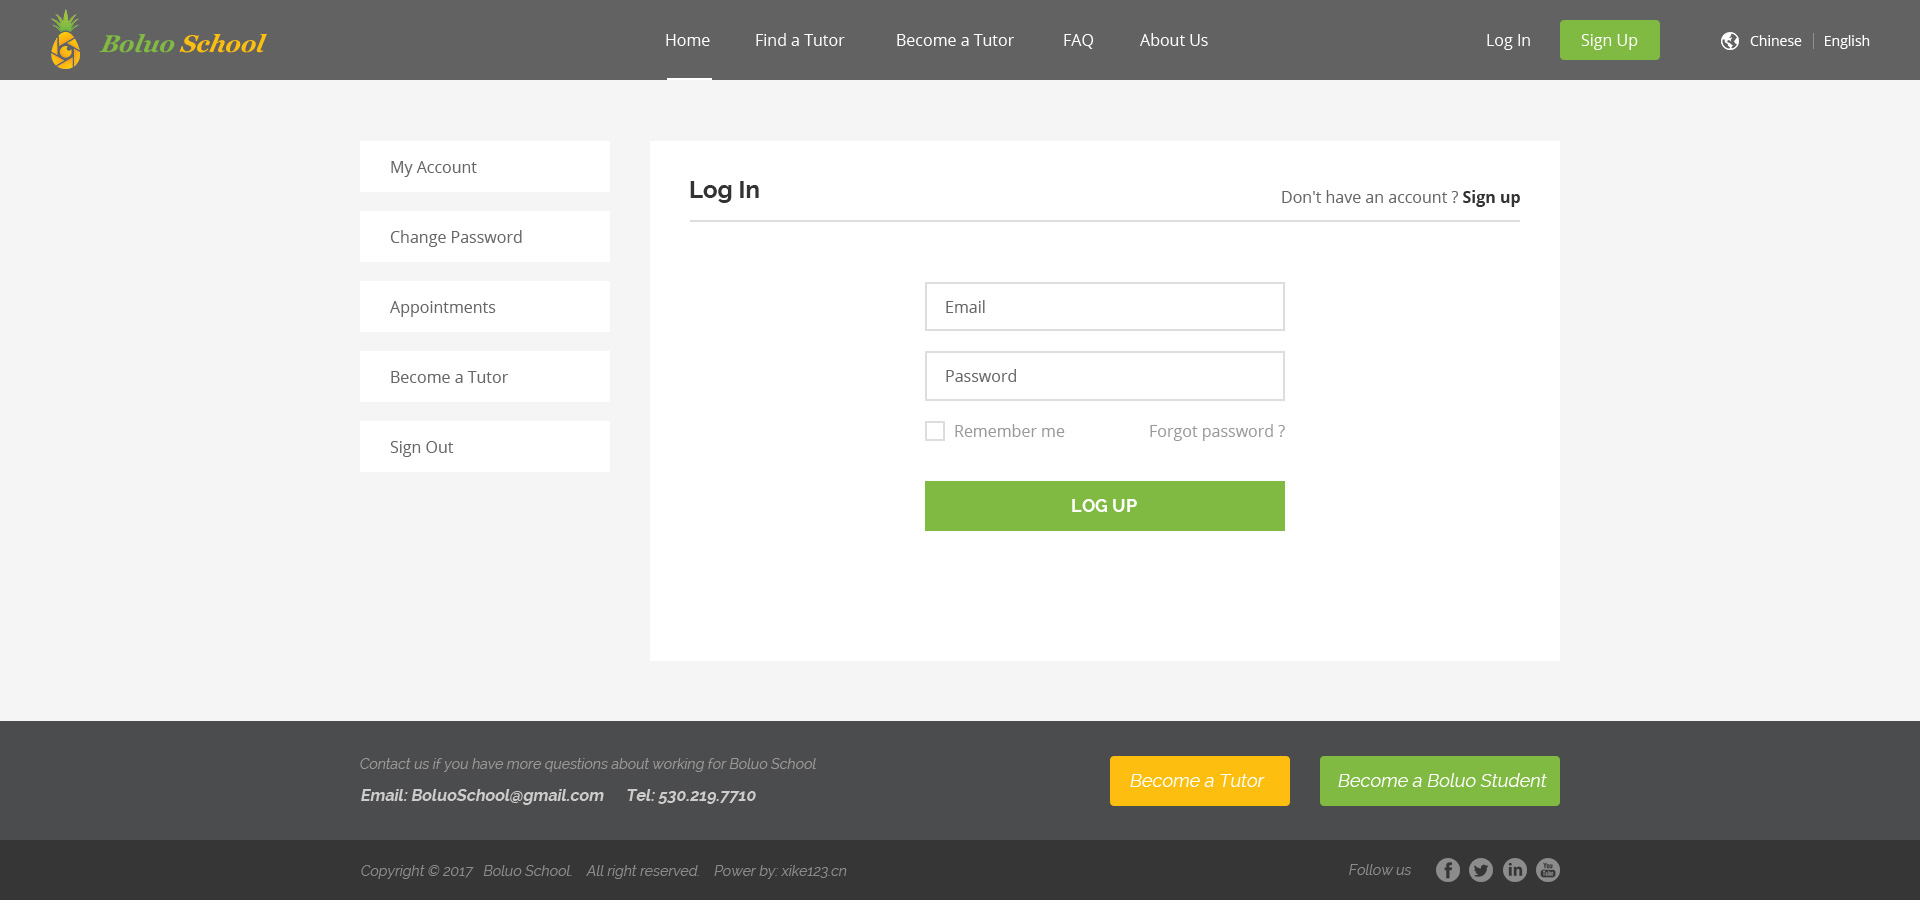Open the LinkedIn social icon

[1514, 870]
